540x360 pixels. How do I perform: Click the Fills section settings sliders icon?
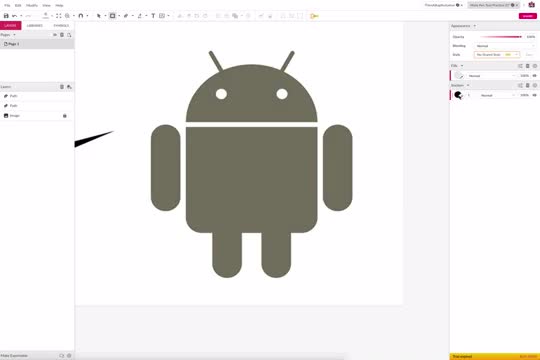coord(520,66)
